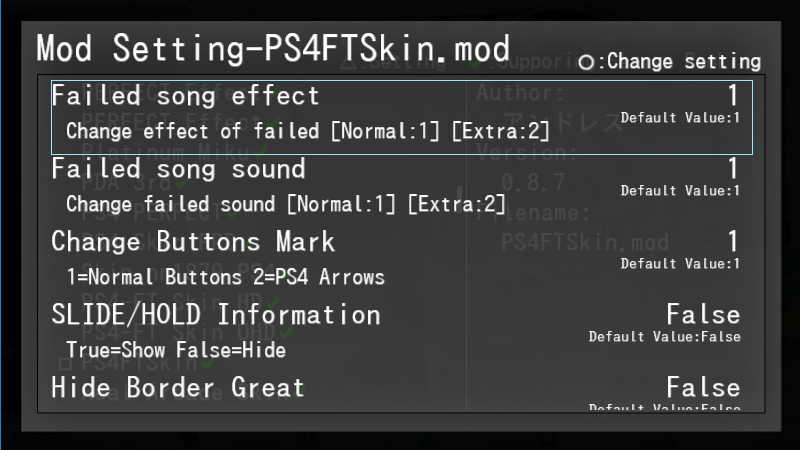800x450 pixels.
Task: Click Default Value:1 under Failed song sound
Action: pyautogui.click(x=680, y=191)
